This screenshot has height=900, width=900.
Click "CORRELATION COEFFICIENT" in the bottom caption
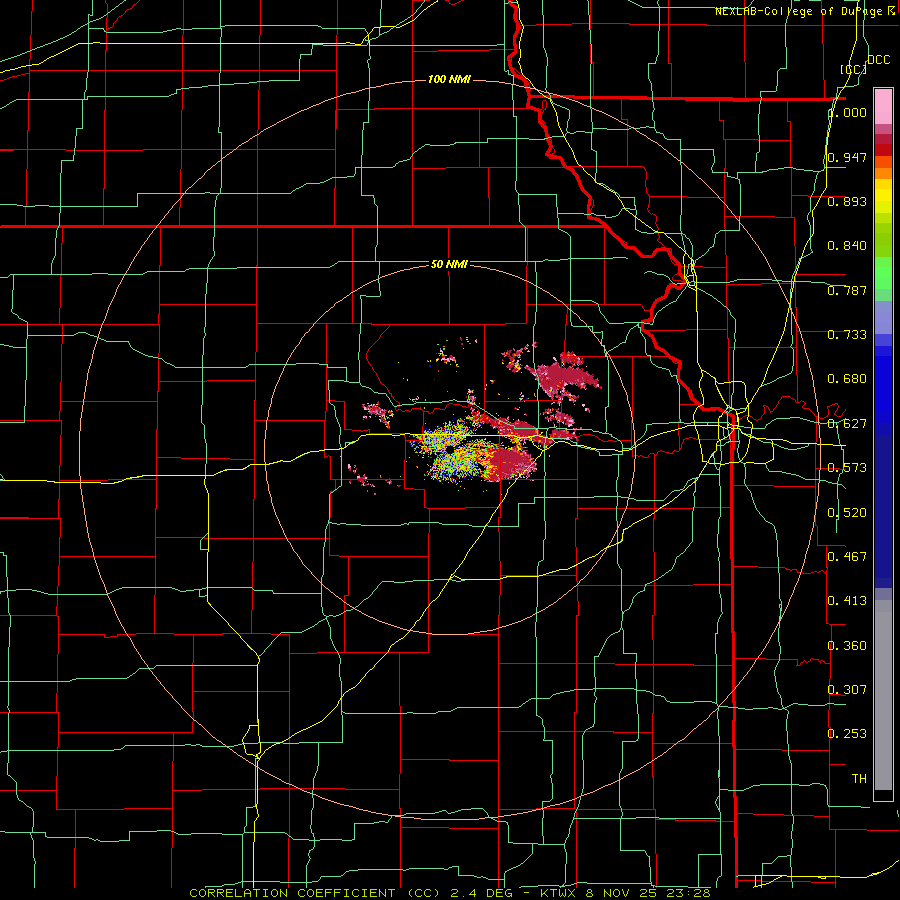(x=292, y=893)
